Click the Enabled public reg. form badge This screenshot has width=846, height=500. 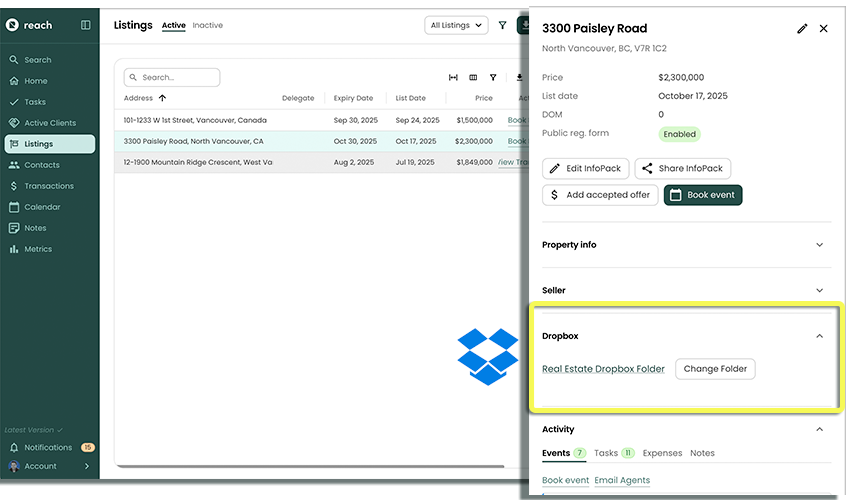[679, 134]
